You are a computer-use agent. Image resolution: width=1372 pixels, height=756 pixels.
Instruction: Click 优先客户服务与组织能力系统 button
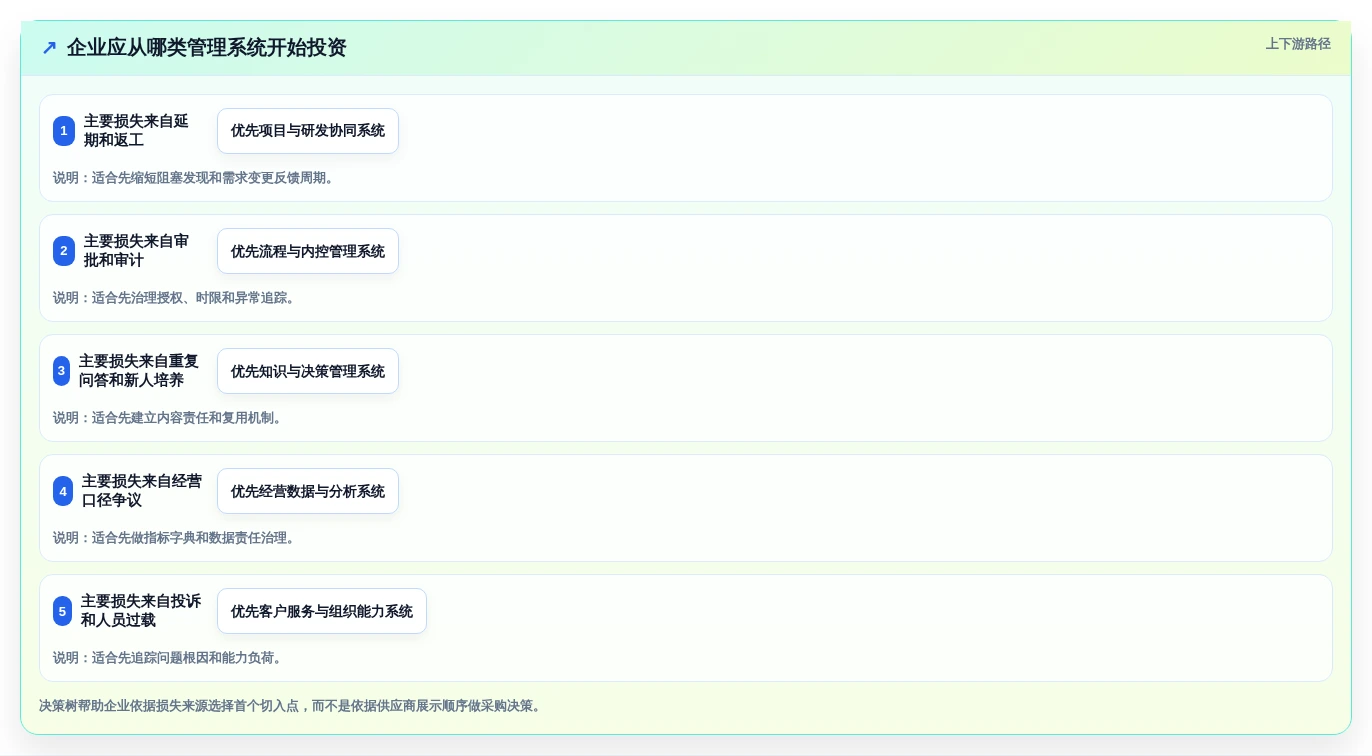click(322, 611)
